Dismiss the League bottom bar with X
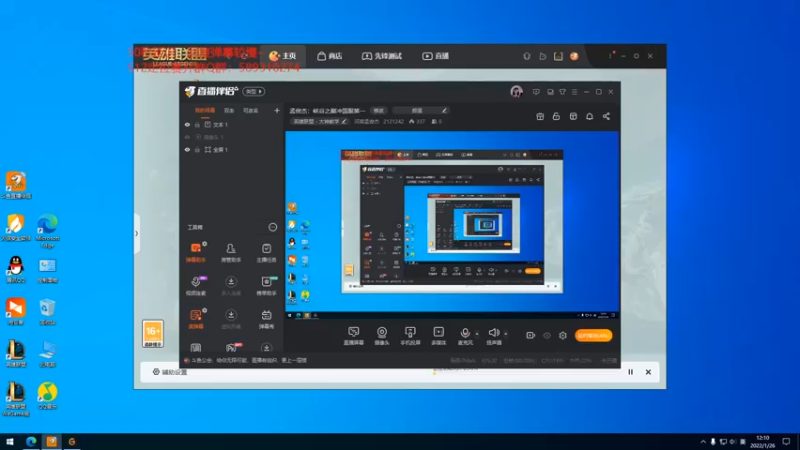Screen dimensions: 800x450 (x=648, y=372)
